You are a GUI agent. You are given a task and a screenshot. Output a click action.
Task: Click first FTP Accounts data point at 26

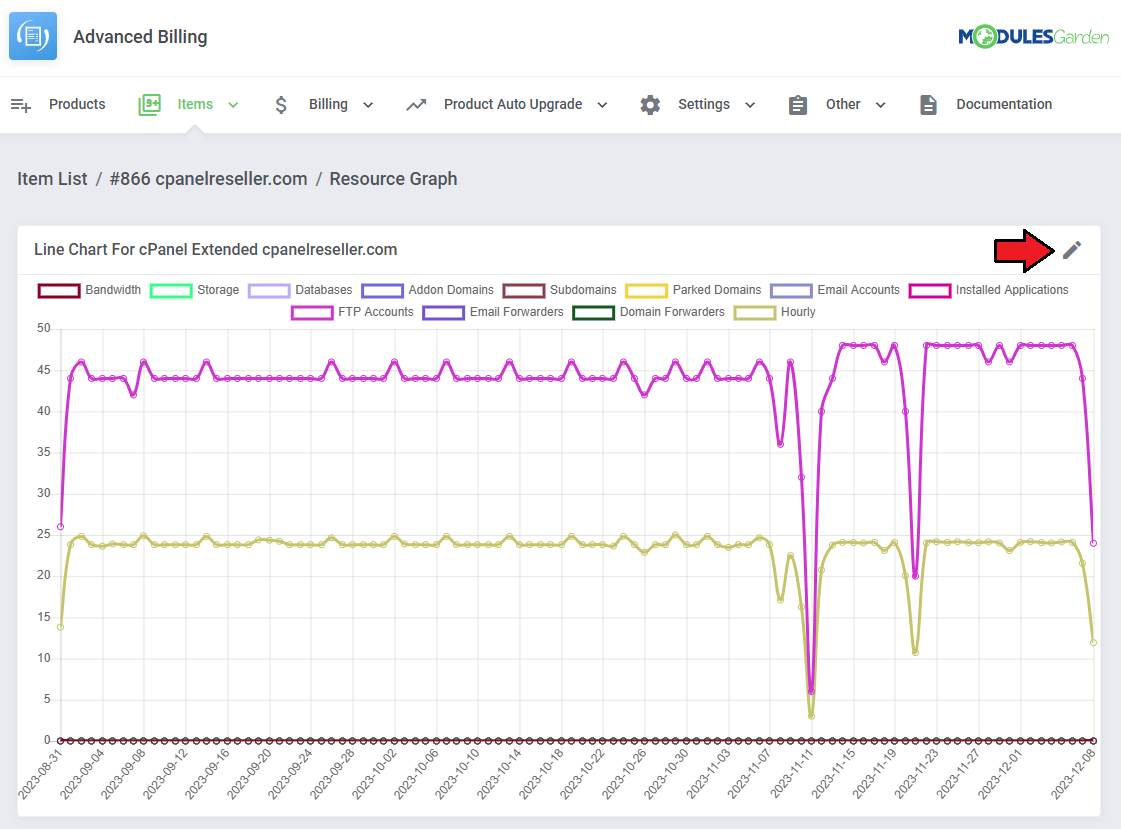(61, 527)
